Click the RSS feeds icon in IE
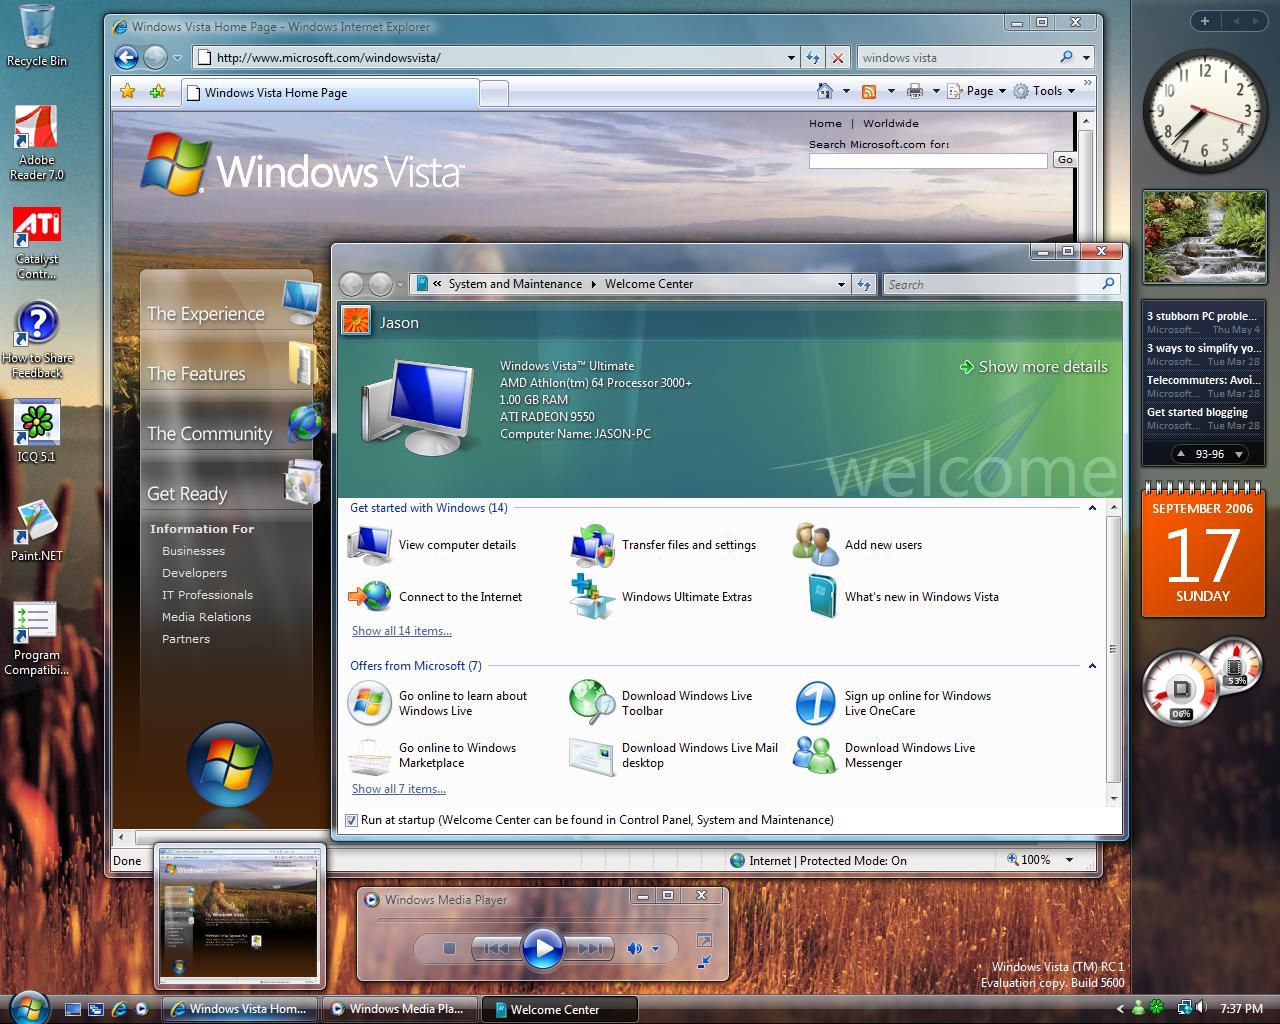This screenshot has width=1280, height=1024. click(x=869, y=91)
